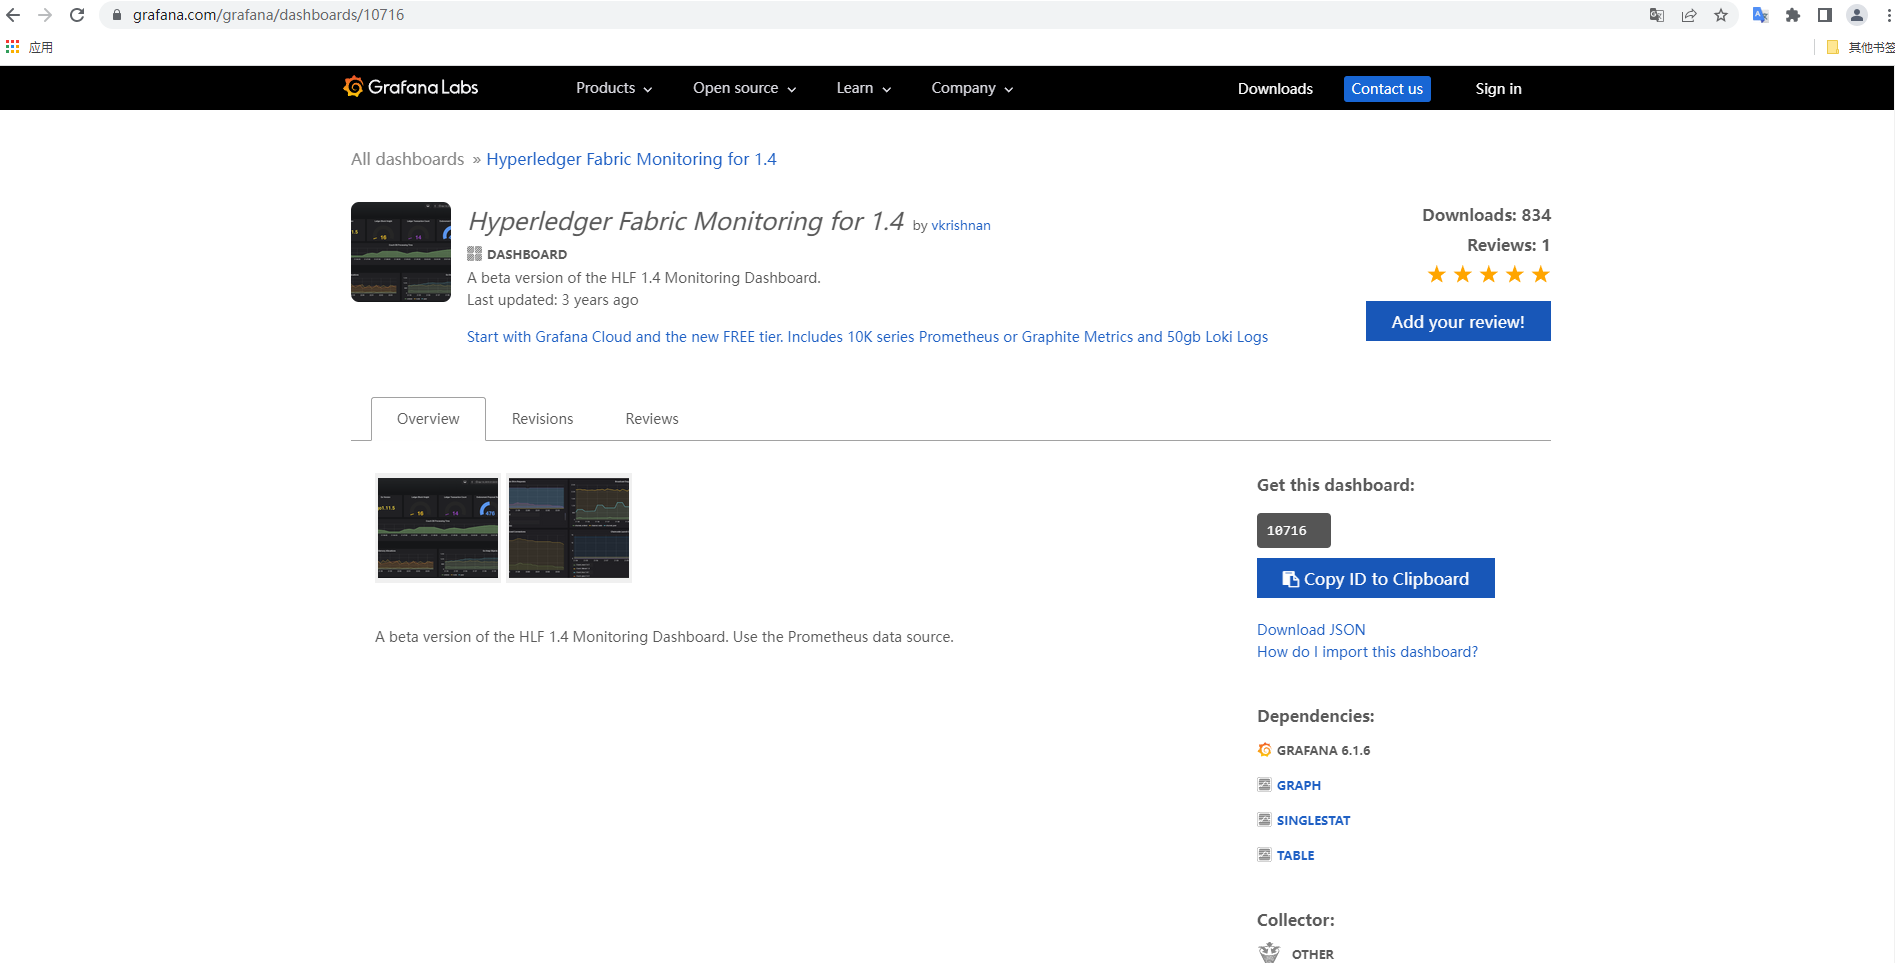This screenshot has width=1895, height=963.
Task: Click the Contact us button
Action: point(1387,89)
